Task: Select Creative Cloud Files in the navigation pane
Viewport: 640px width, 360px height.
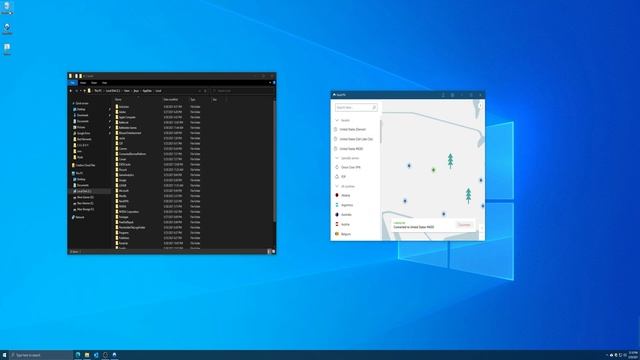Action: [x=84, y=165]
